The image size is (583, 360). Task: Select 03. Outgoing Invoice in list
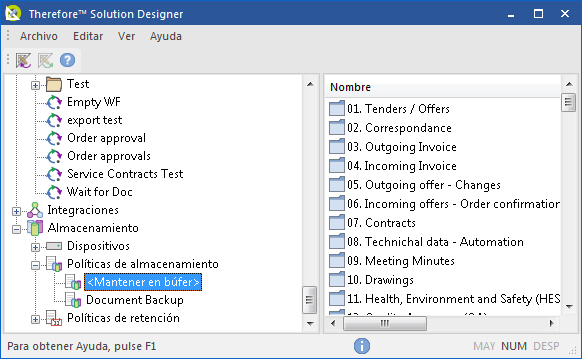[x=402, y=147]
